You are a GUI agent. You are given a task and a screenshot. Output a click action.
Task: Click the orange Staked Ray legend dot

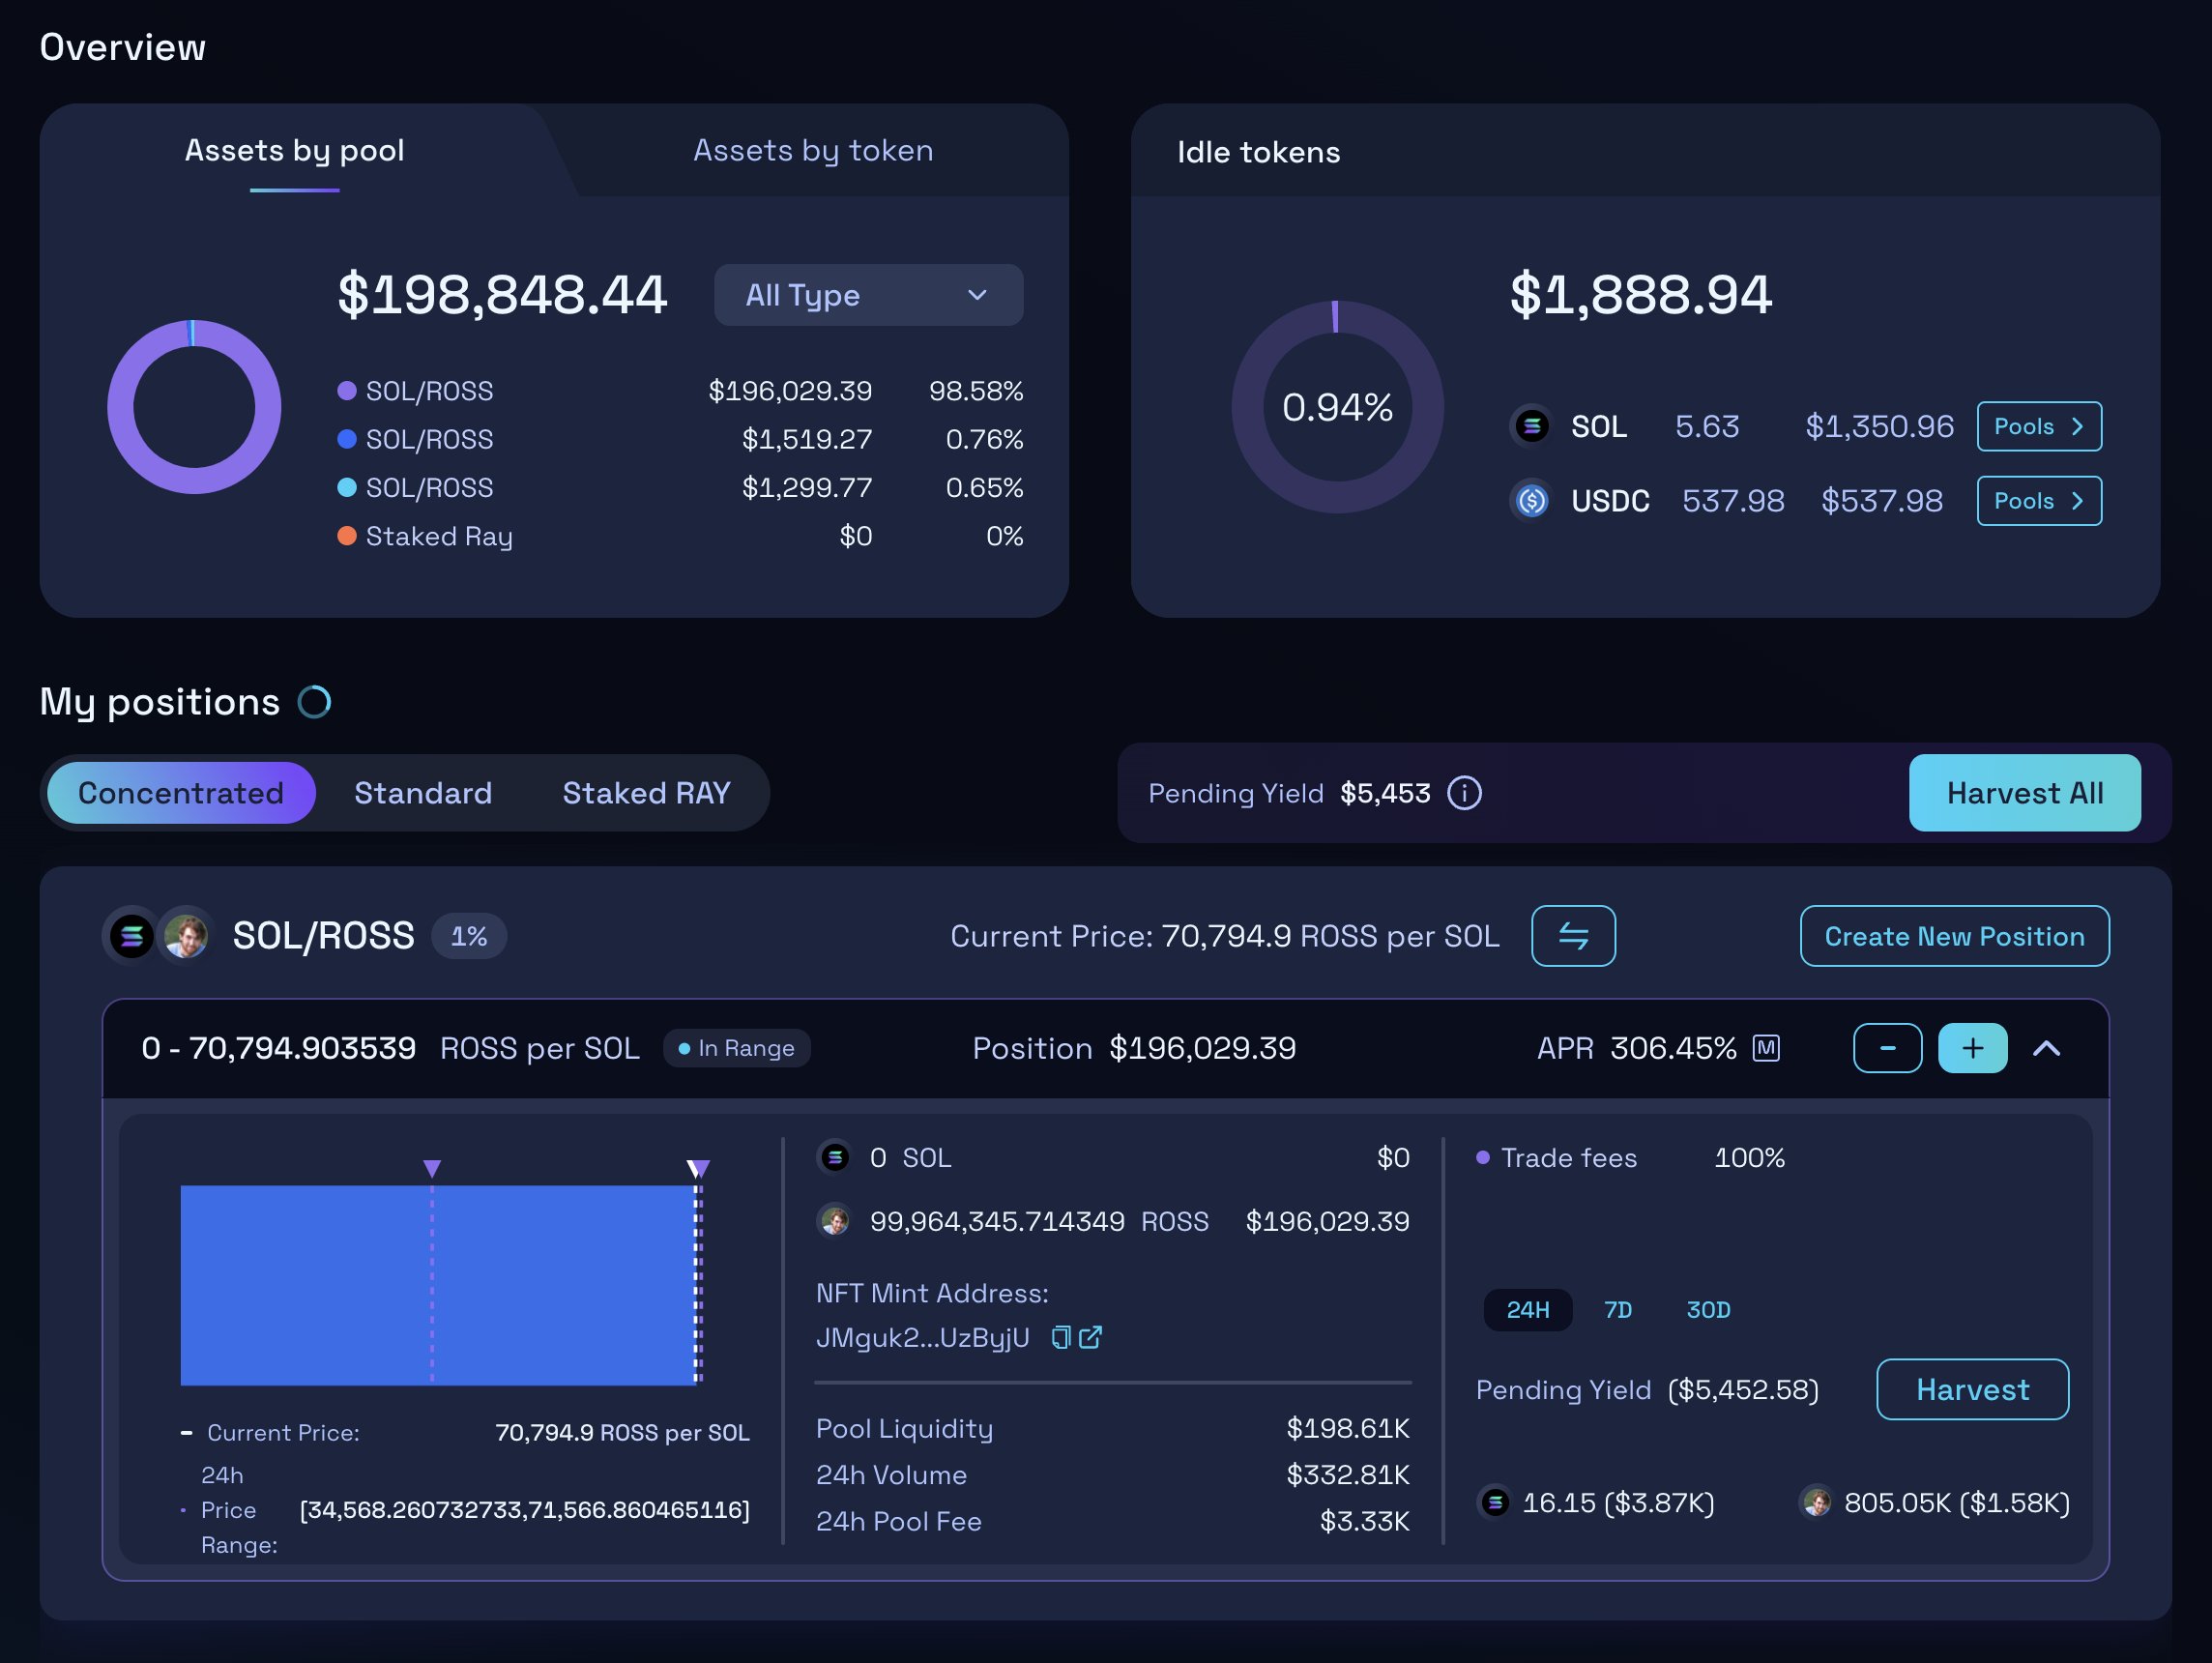click(347, 536)
